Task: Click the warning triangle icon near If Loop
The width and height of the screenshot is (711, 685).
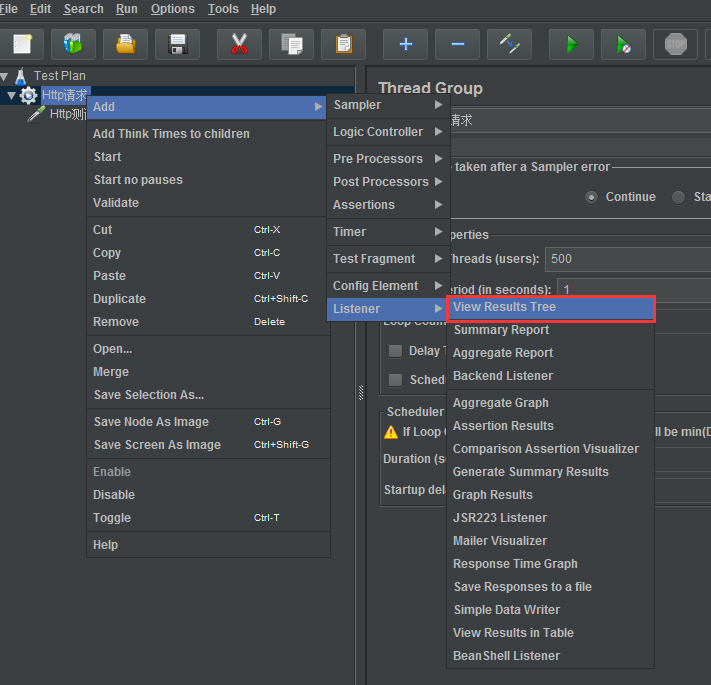Action: pos(391,432)
